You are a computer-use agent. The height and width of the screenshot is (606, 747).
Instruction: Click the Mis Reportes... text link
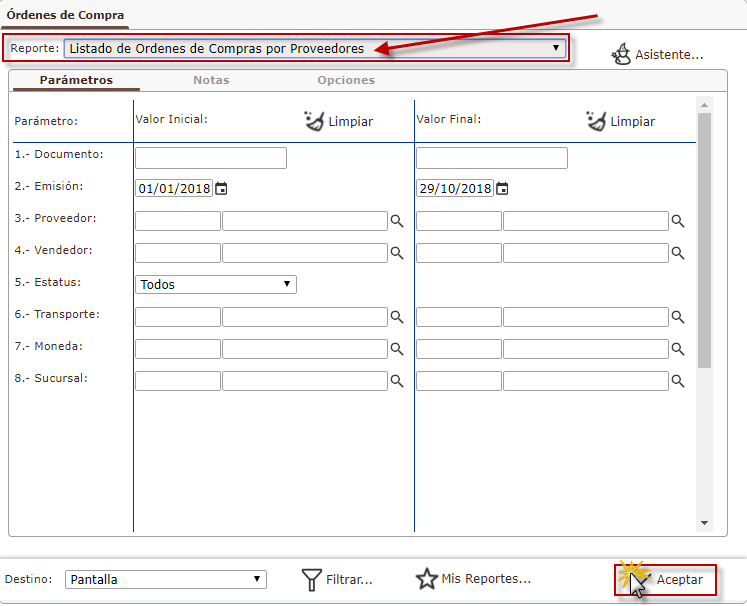(x=486, y=578)
